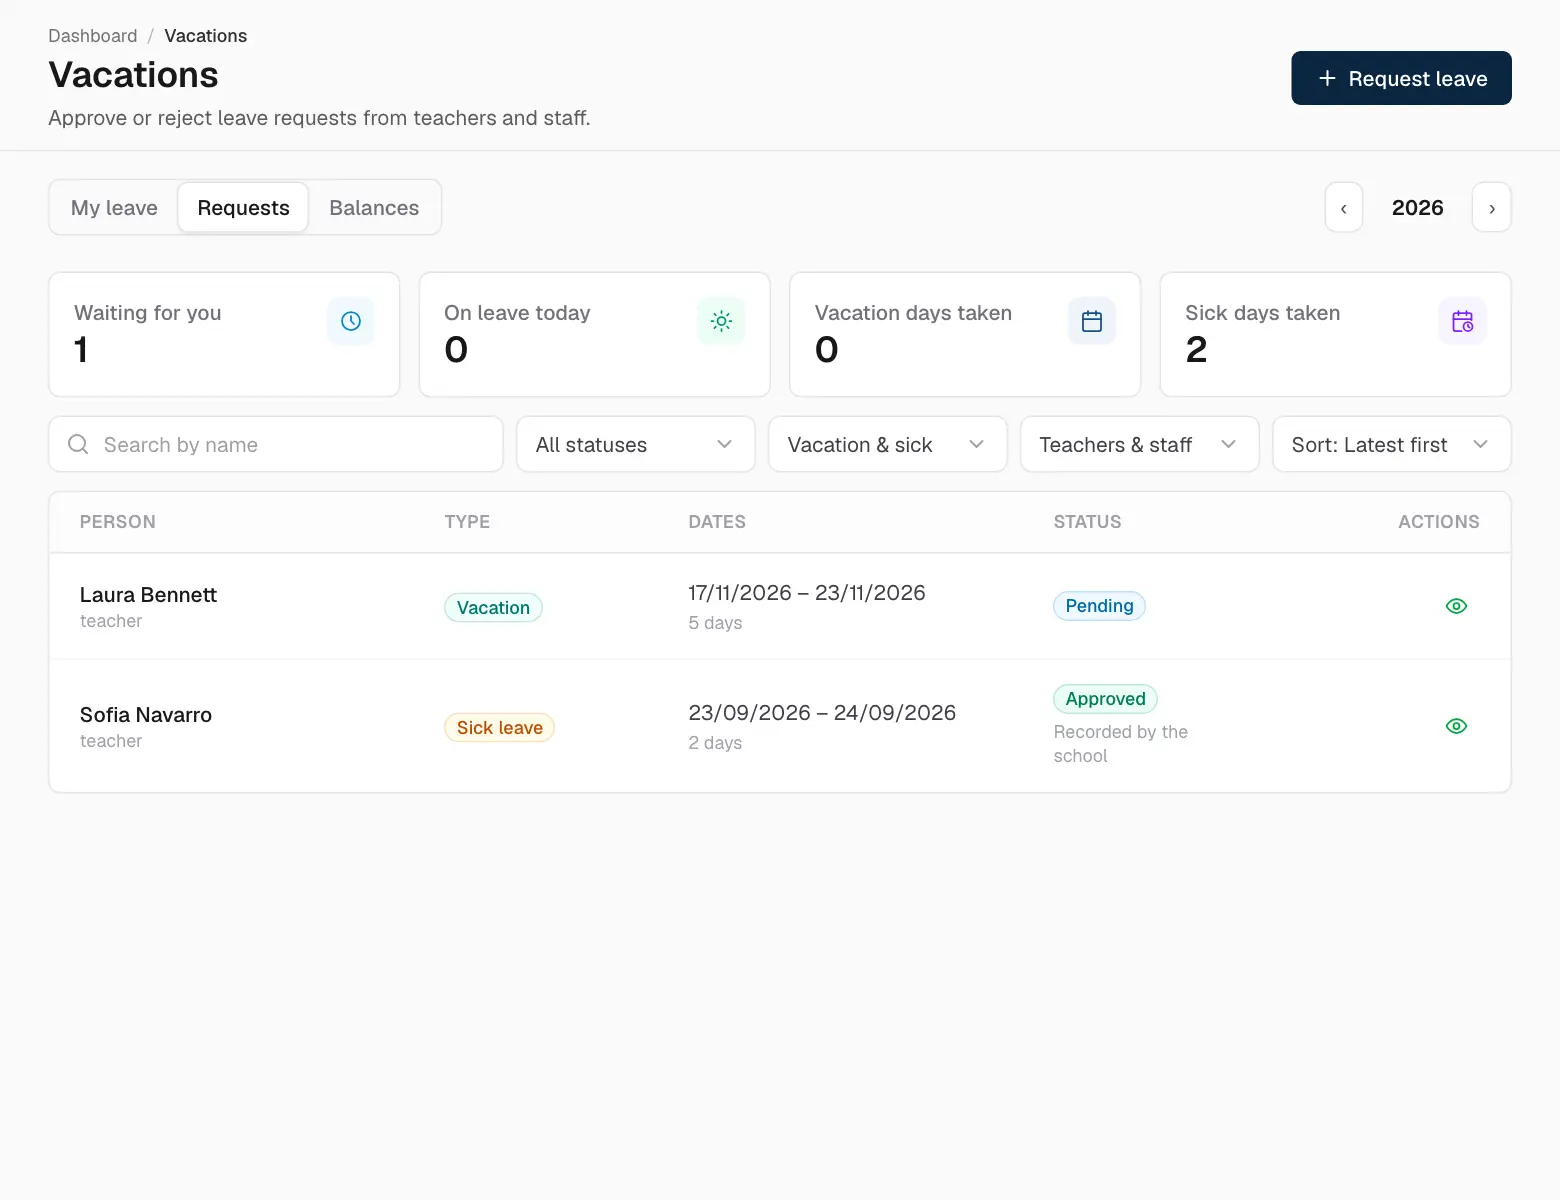This screenshot has width=1560, height=1200.
Task: Click the calendar icon on Vacation days taken card
Action: tap(1092, 321)
